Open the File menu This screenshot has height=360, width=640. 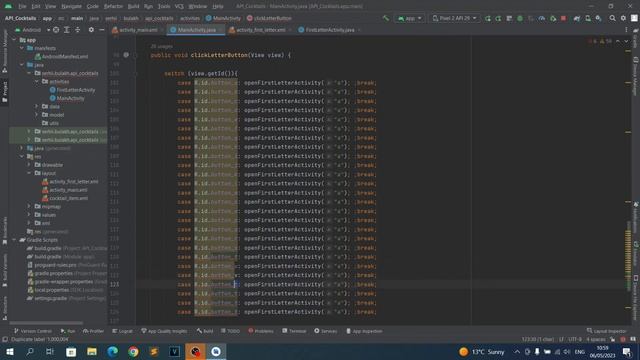22,6
